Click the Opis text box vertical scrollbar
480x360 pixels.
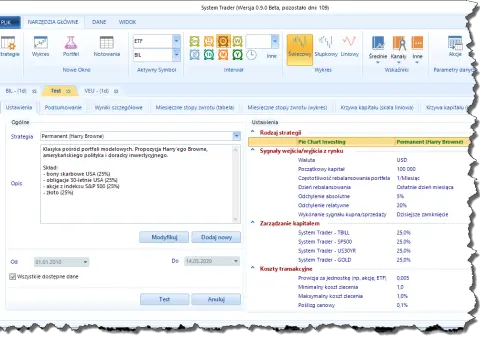236,184
